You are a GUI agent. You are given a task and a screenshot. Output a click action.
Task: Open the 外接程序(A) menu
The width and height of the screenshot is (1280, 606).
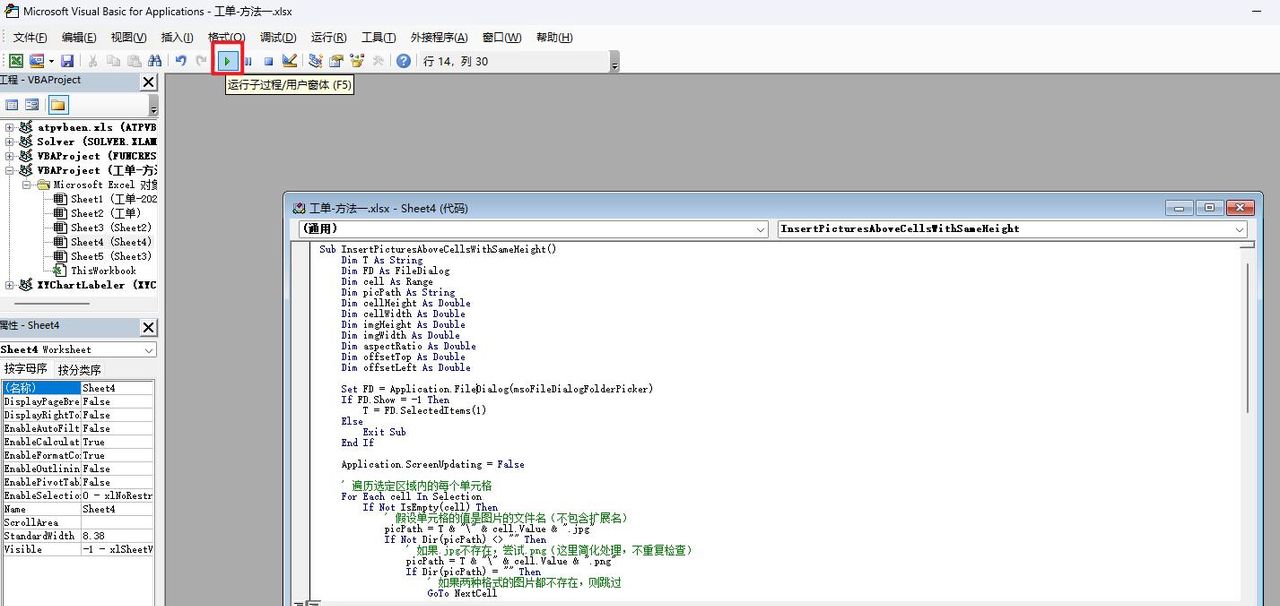(x=439, y=37)
